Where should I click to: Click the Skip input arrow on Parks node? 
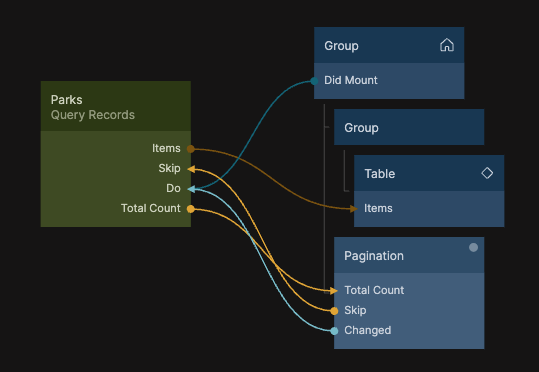pos(191,169)
